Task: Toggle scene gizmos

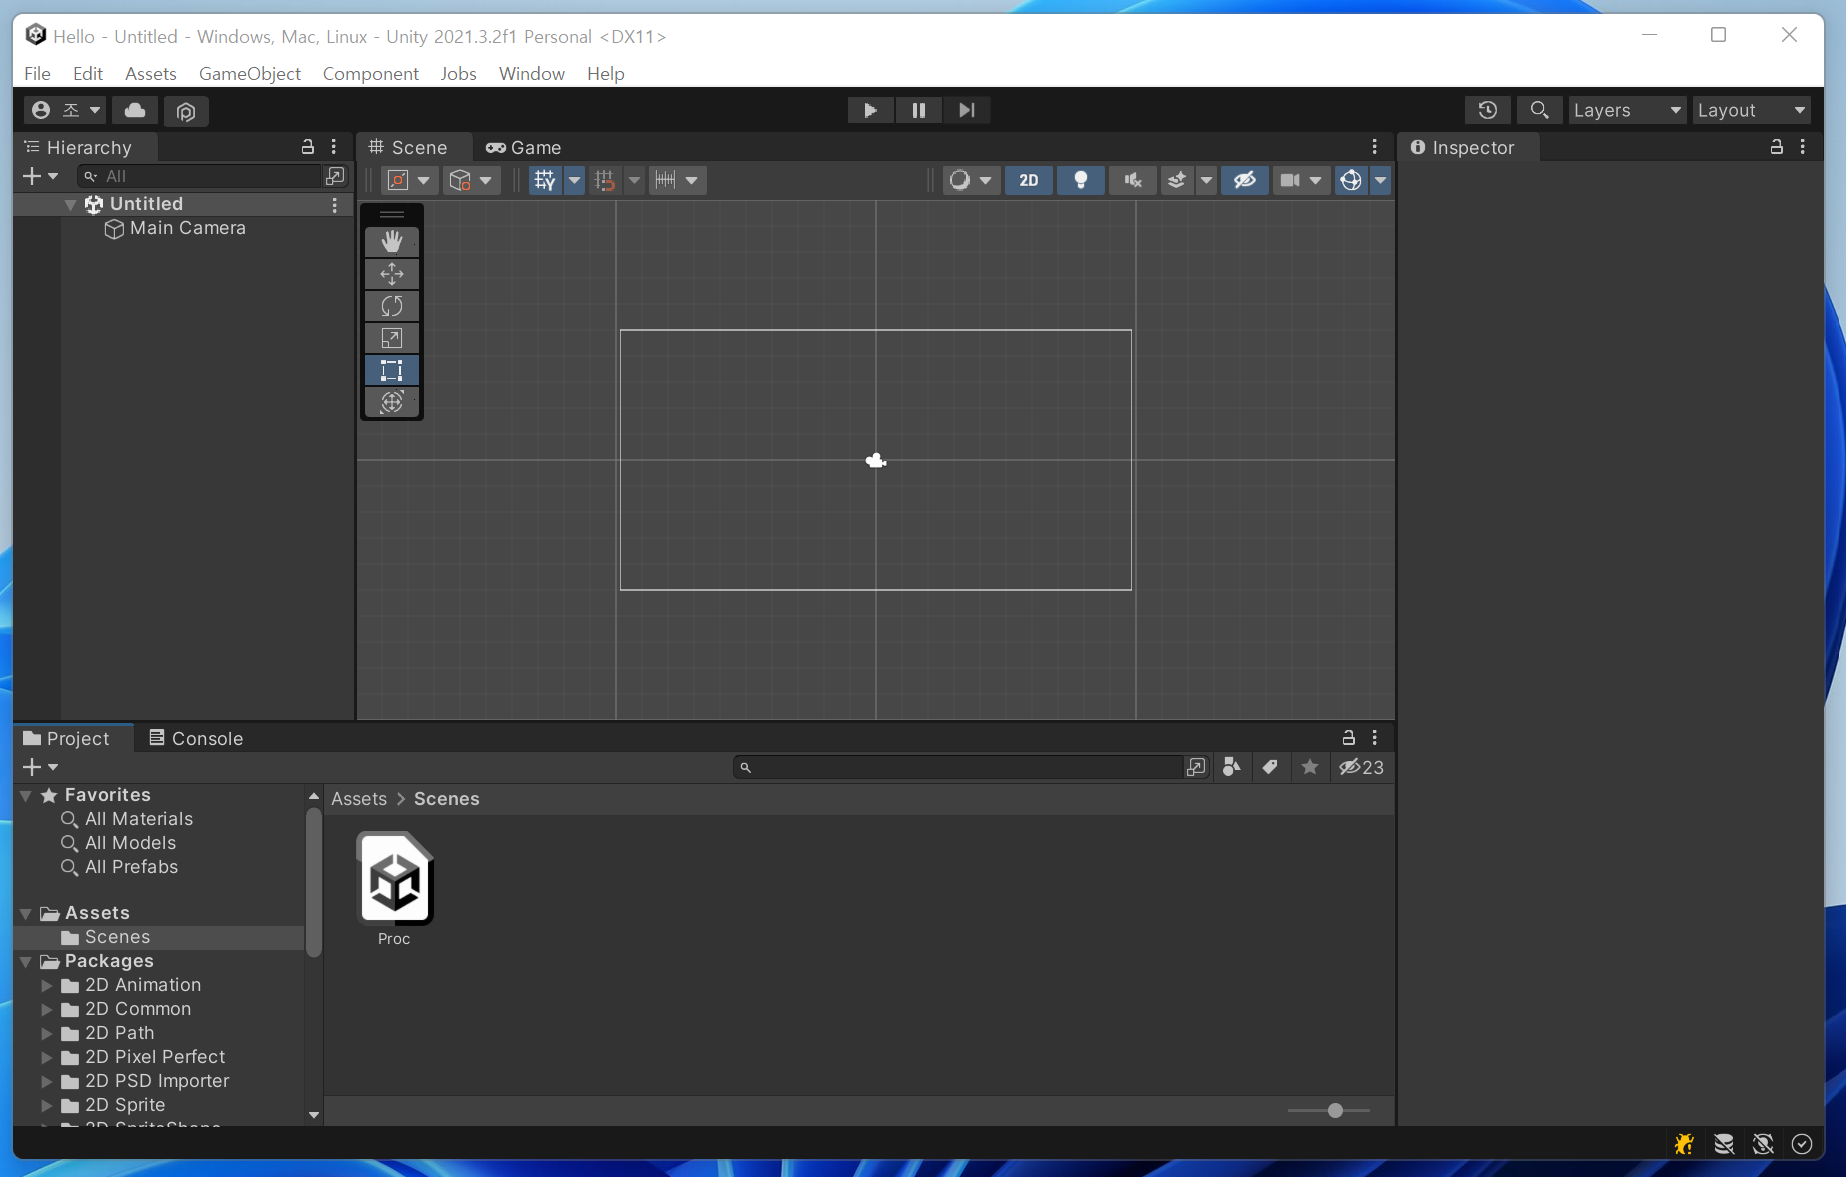Action: pos(1351,180)
